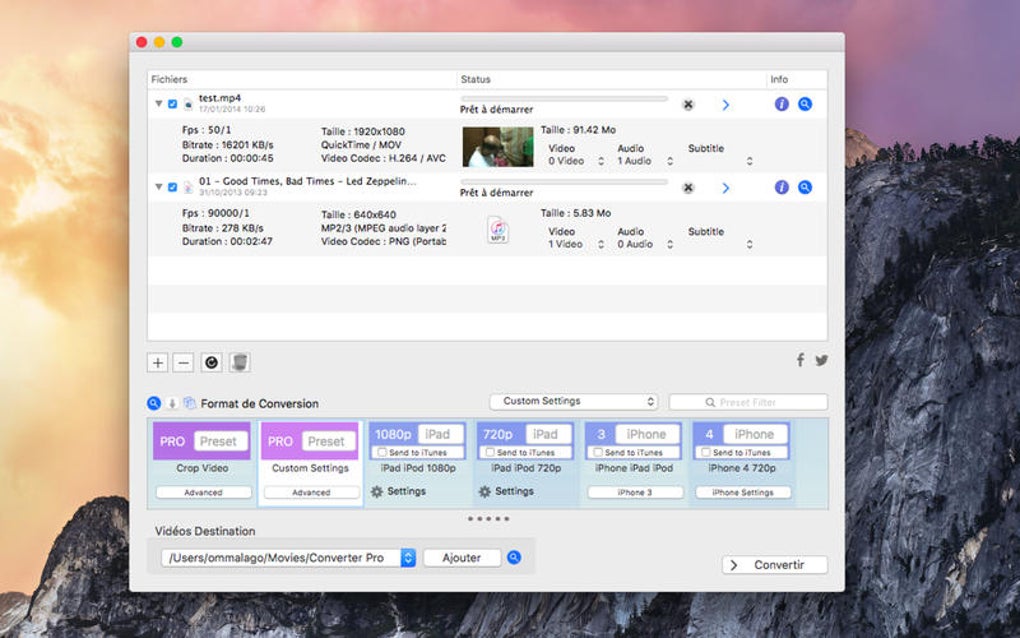The width and height of the screenshot is (1020, 638).
Task: Remove the selected file with the minus icon
Action: (183, 362)
